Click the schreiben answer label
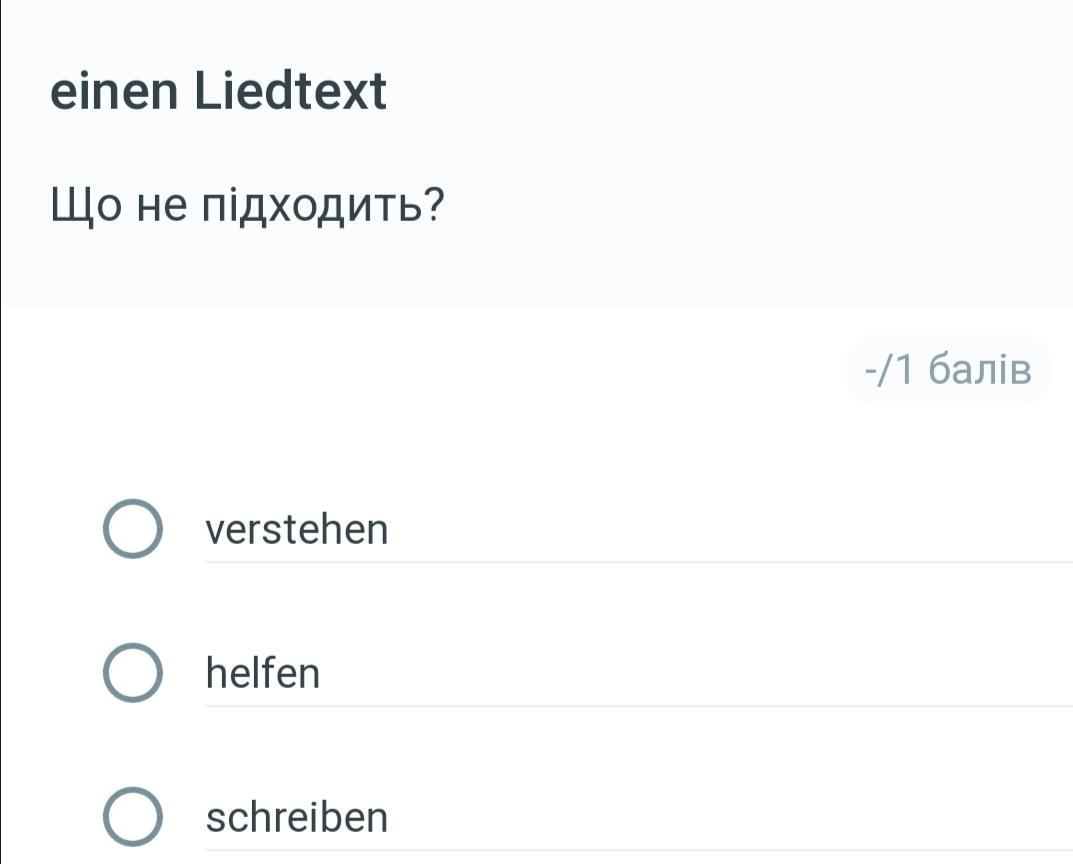 point(296,818)
